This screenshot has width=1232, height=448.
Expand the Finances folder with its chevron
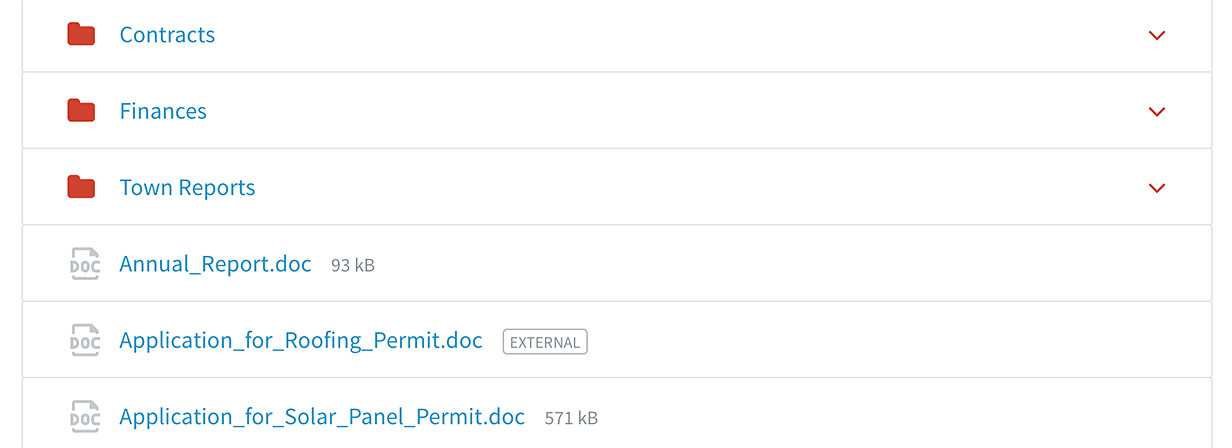[x=1157, y=111]
